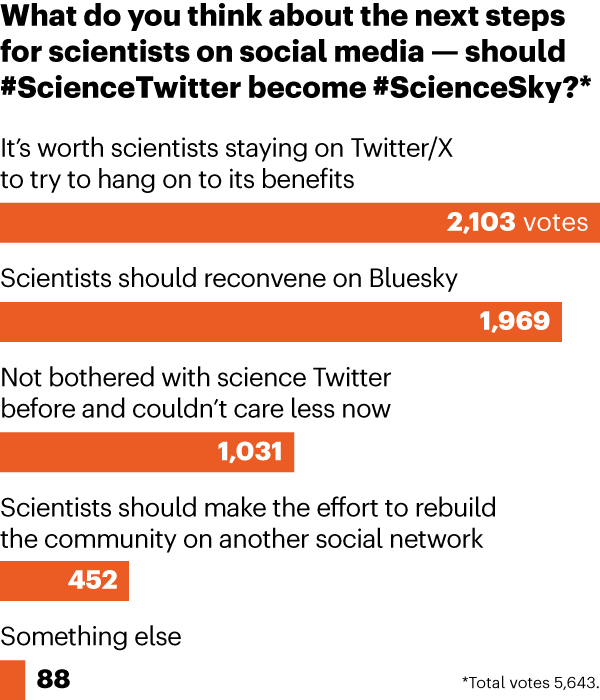
Task: Click the word 'votes' on top bar
Action: (556, 223)
